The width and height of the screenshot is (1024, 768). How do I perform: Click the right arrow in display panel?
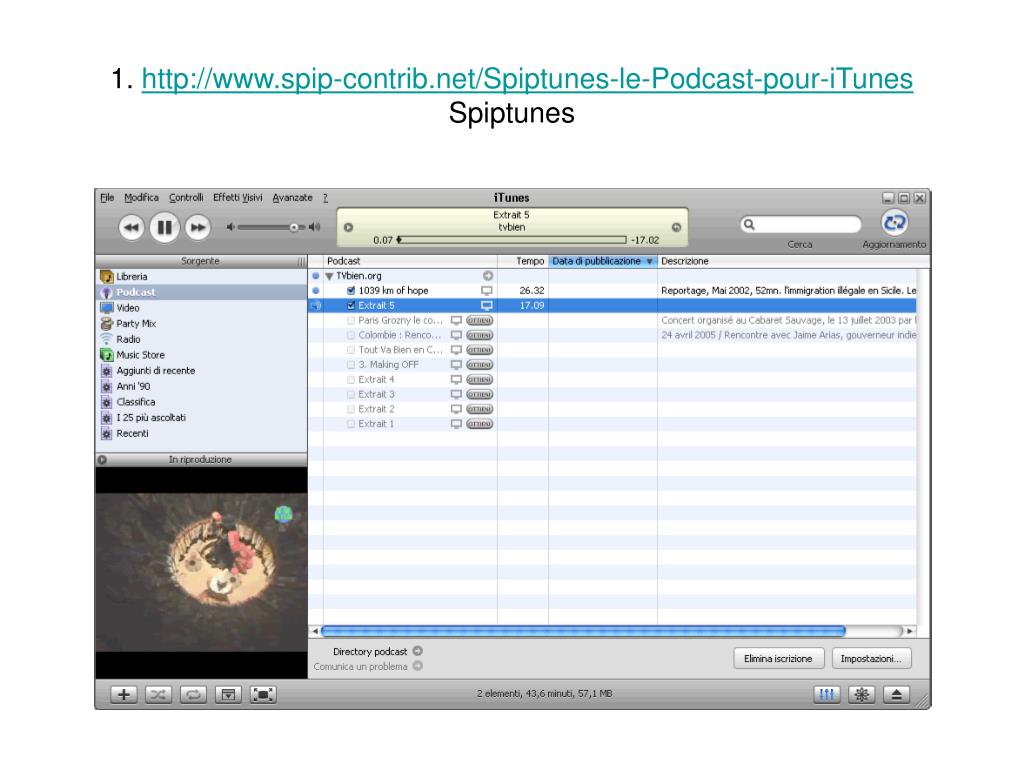[x=677, y=227]
